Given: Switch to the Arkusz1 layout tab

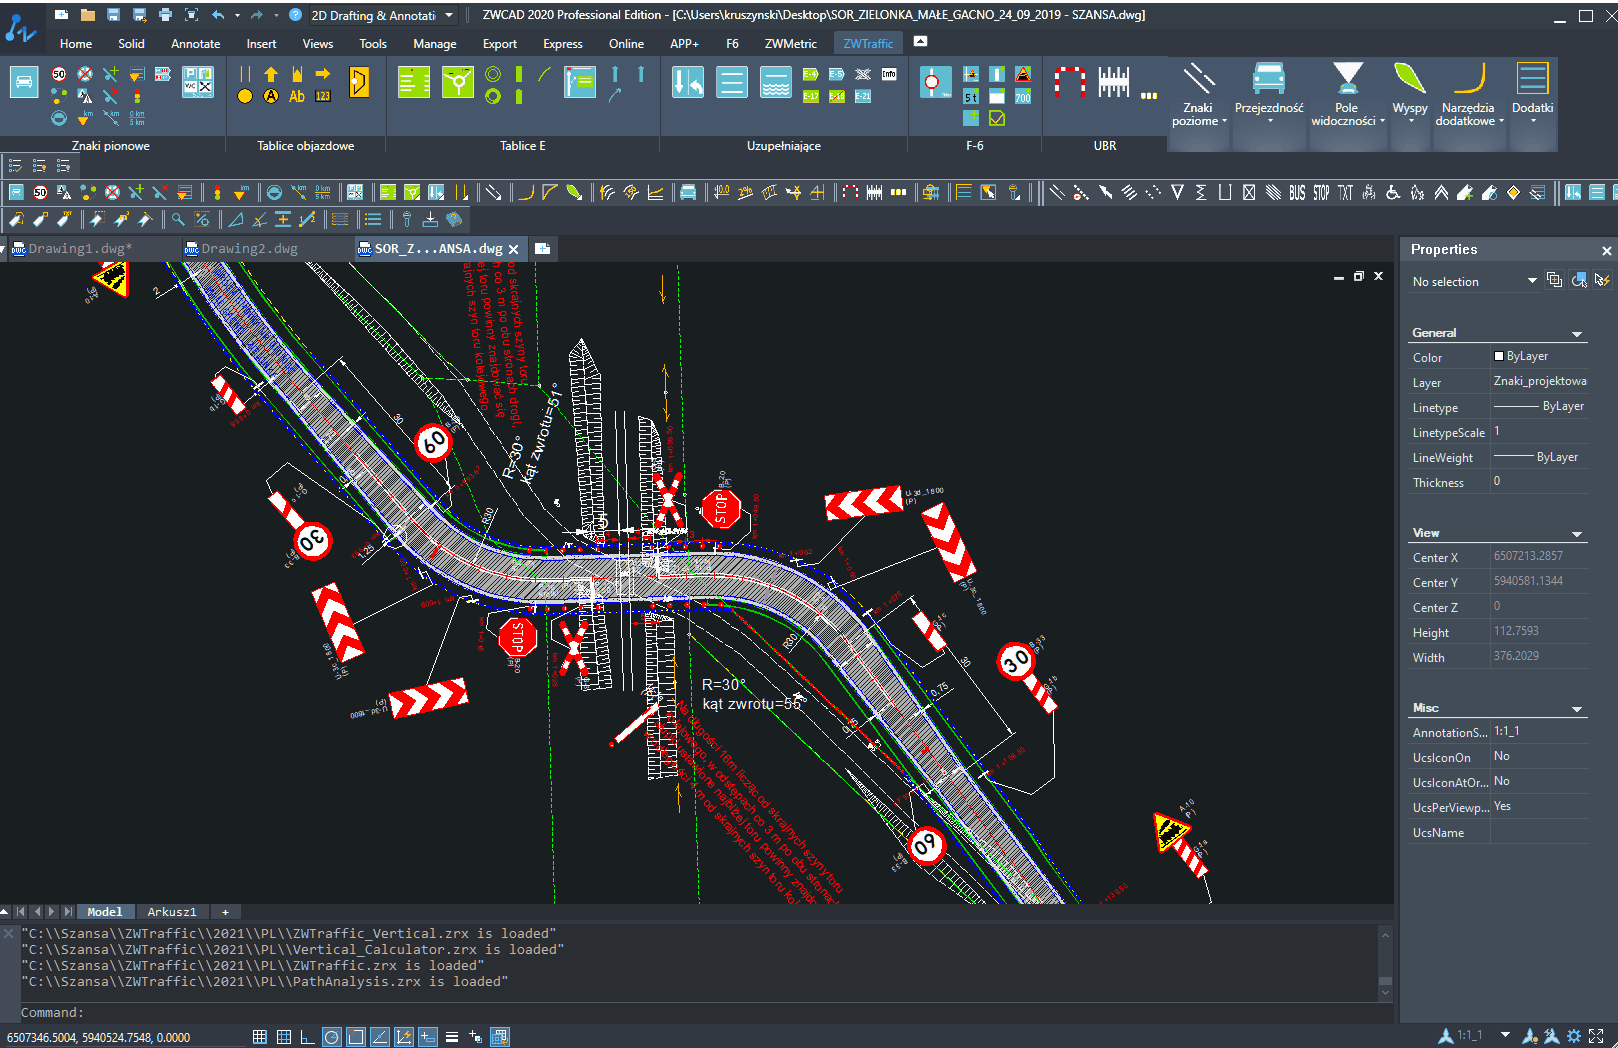Looking at the screenshot, I should [x=172, y=912].
